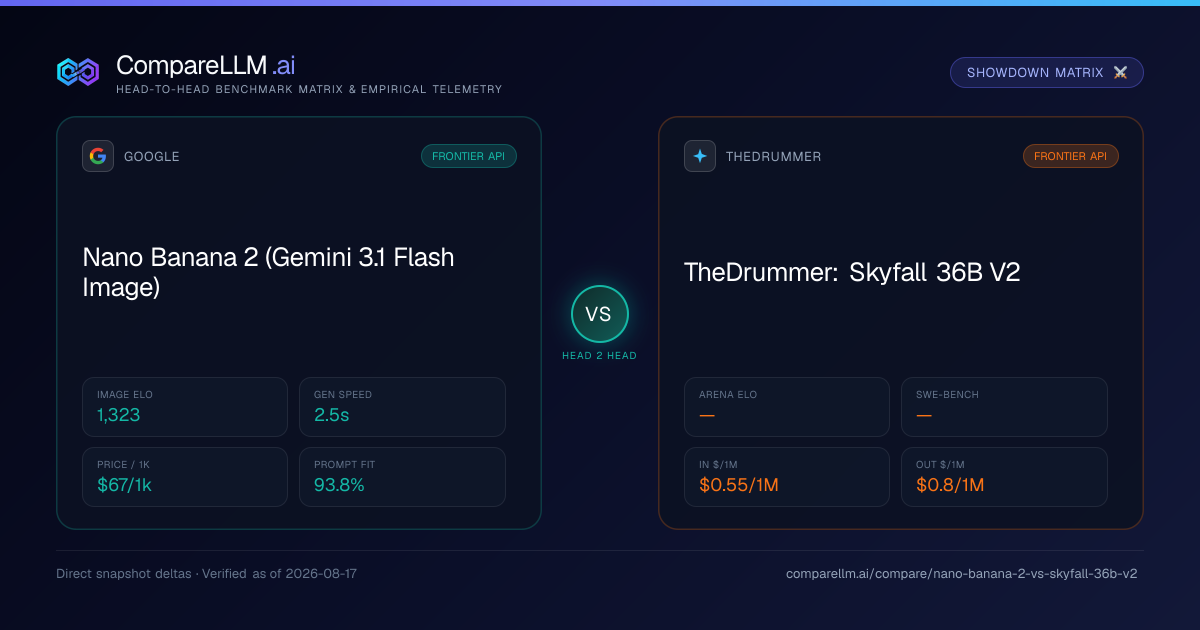Select the Nano Banana 2 model title
1200x630 pixels.
pyautogui.click(x=268, y=272)
